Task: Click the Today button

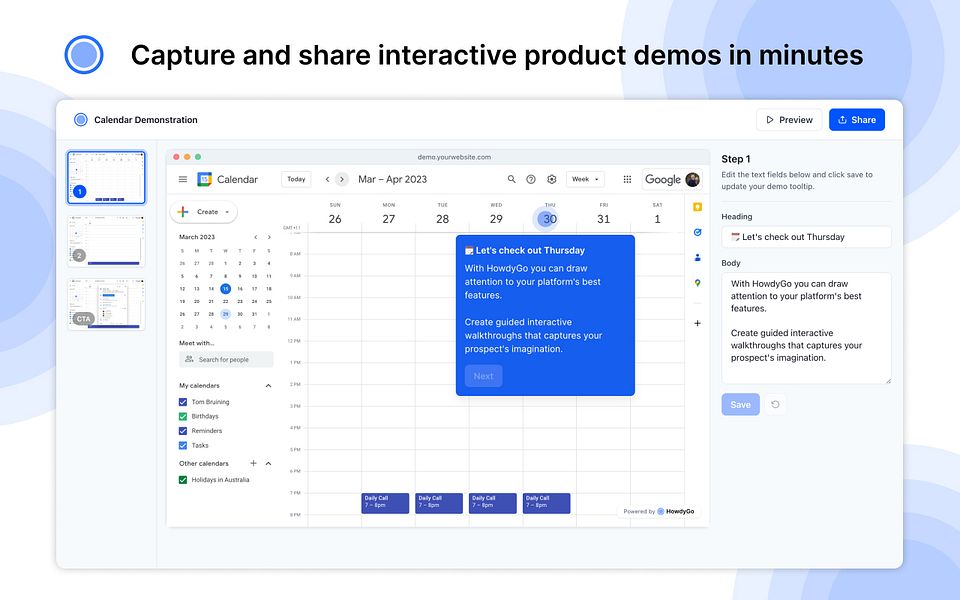Action: (296, 179)
